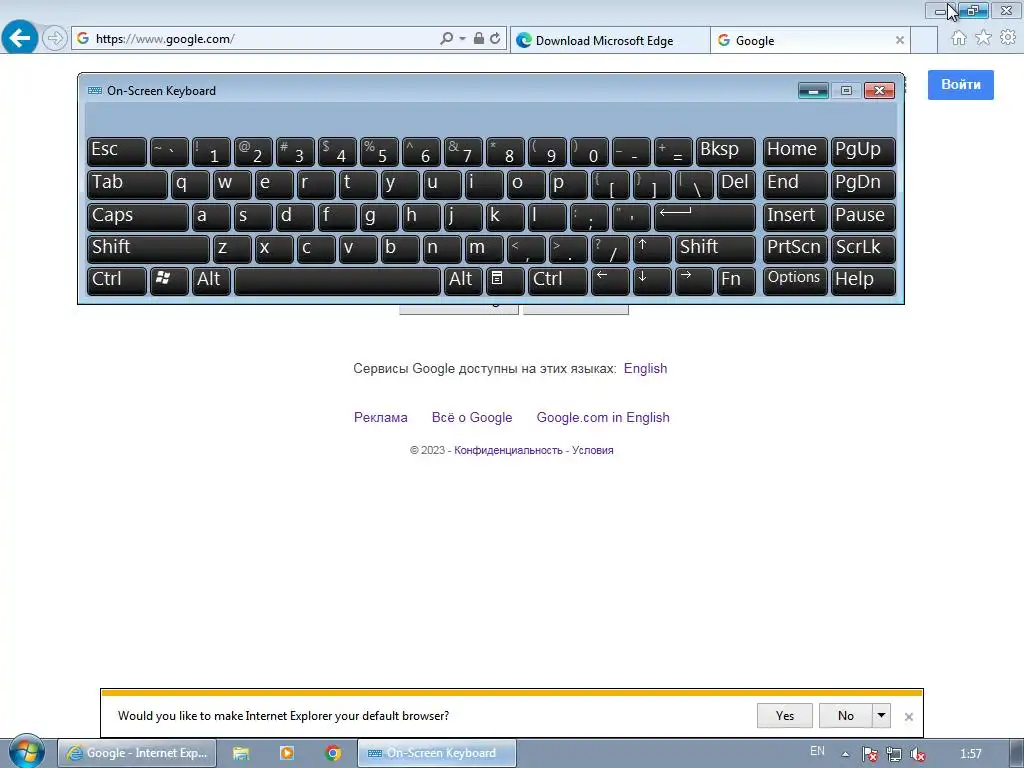Toggle the ScrLk key on the keyboard

coord(863,249)
